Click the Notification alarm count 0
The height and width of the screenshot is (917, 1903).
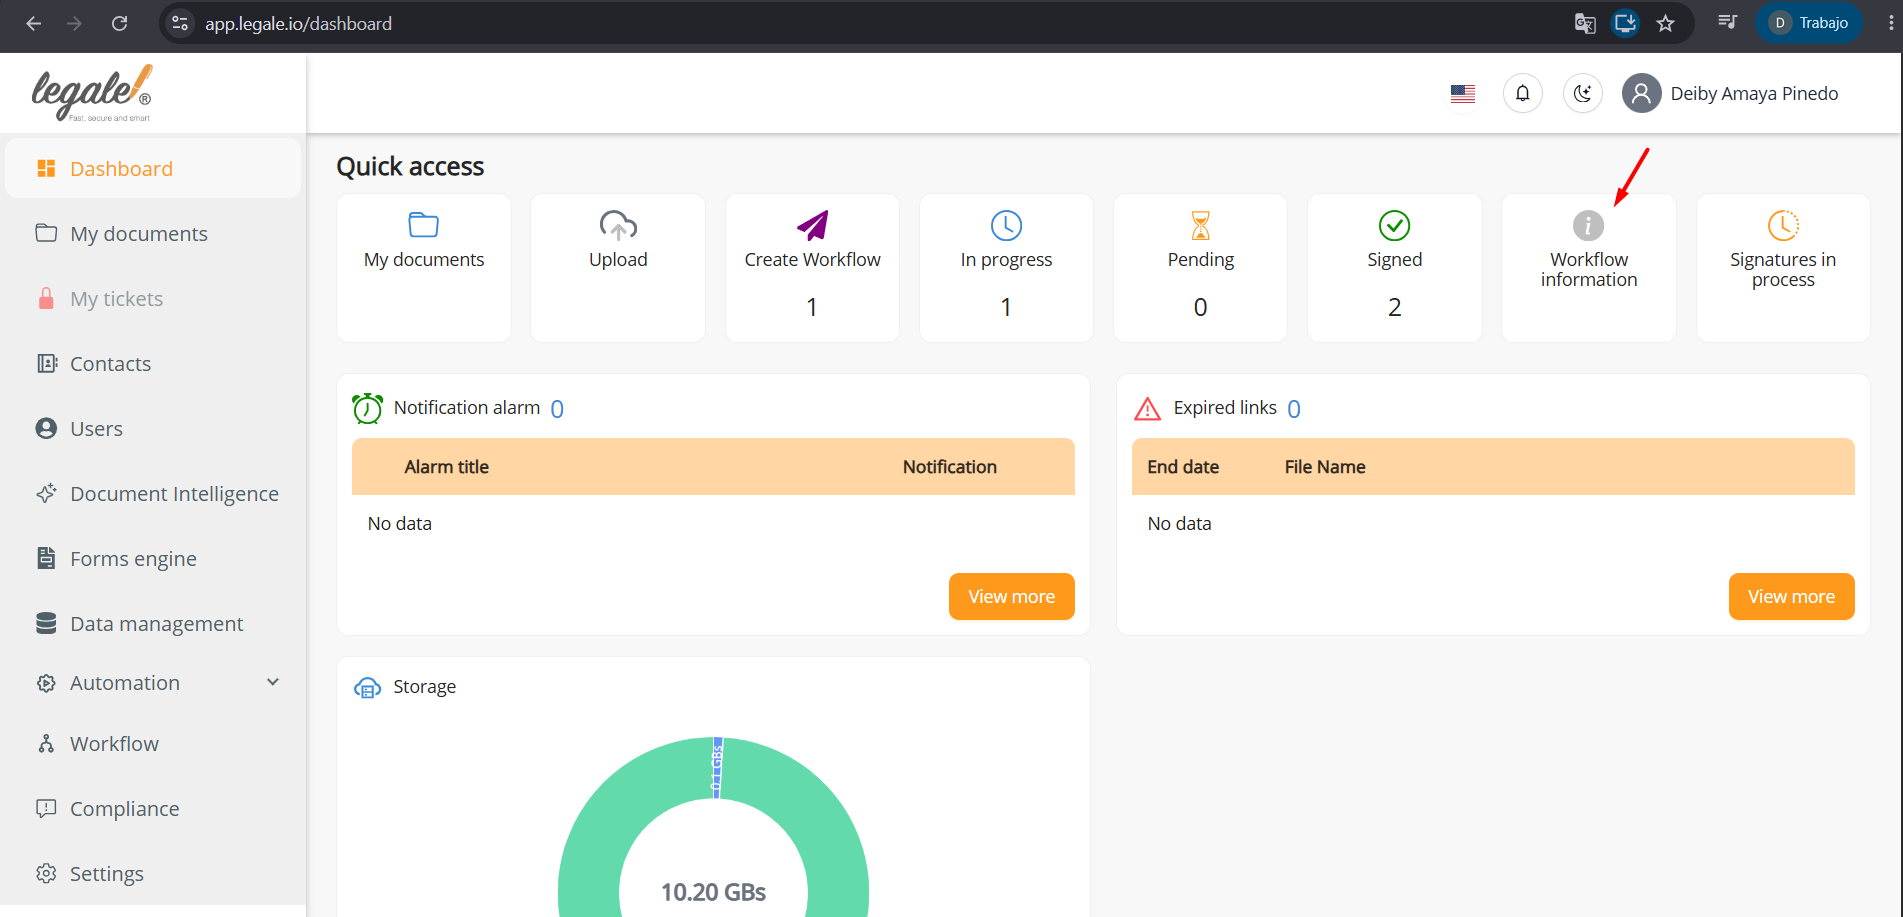pos(557,409)
